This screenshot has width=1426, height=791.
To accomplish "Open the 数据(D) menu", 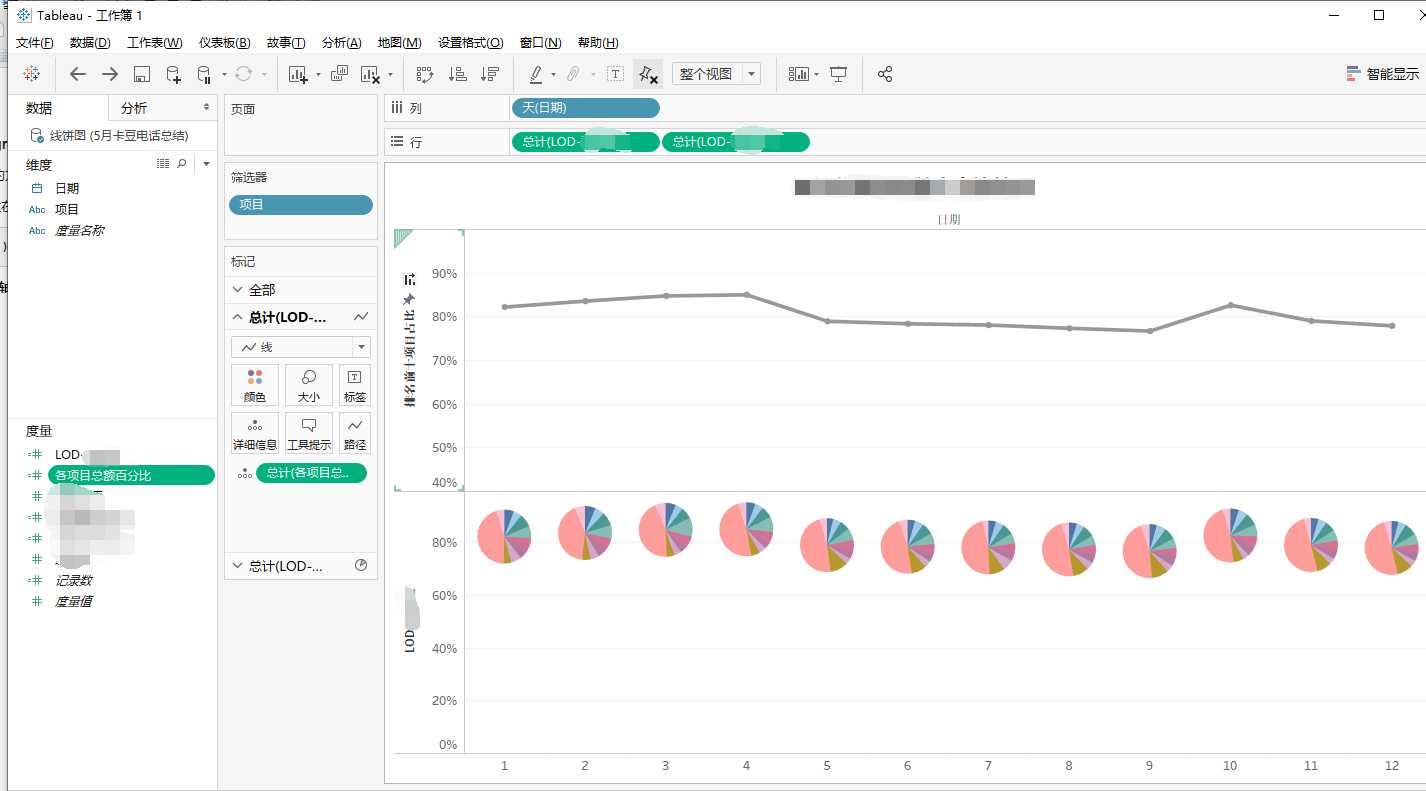I will (x=90, y=43).
